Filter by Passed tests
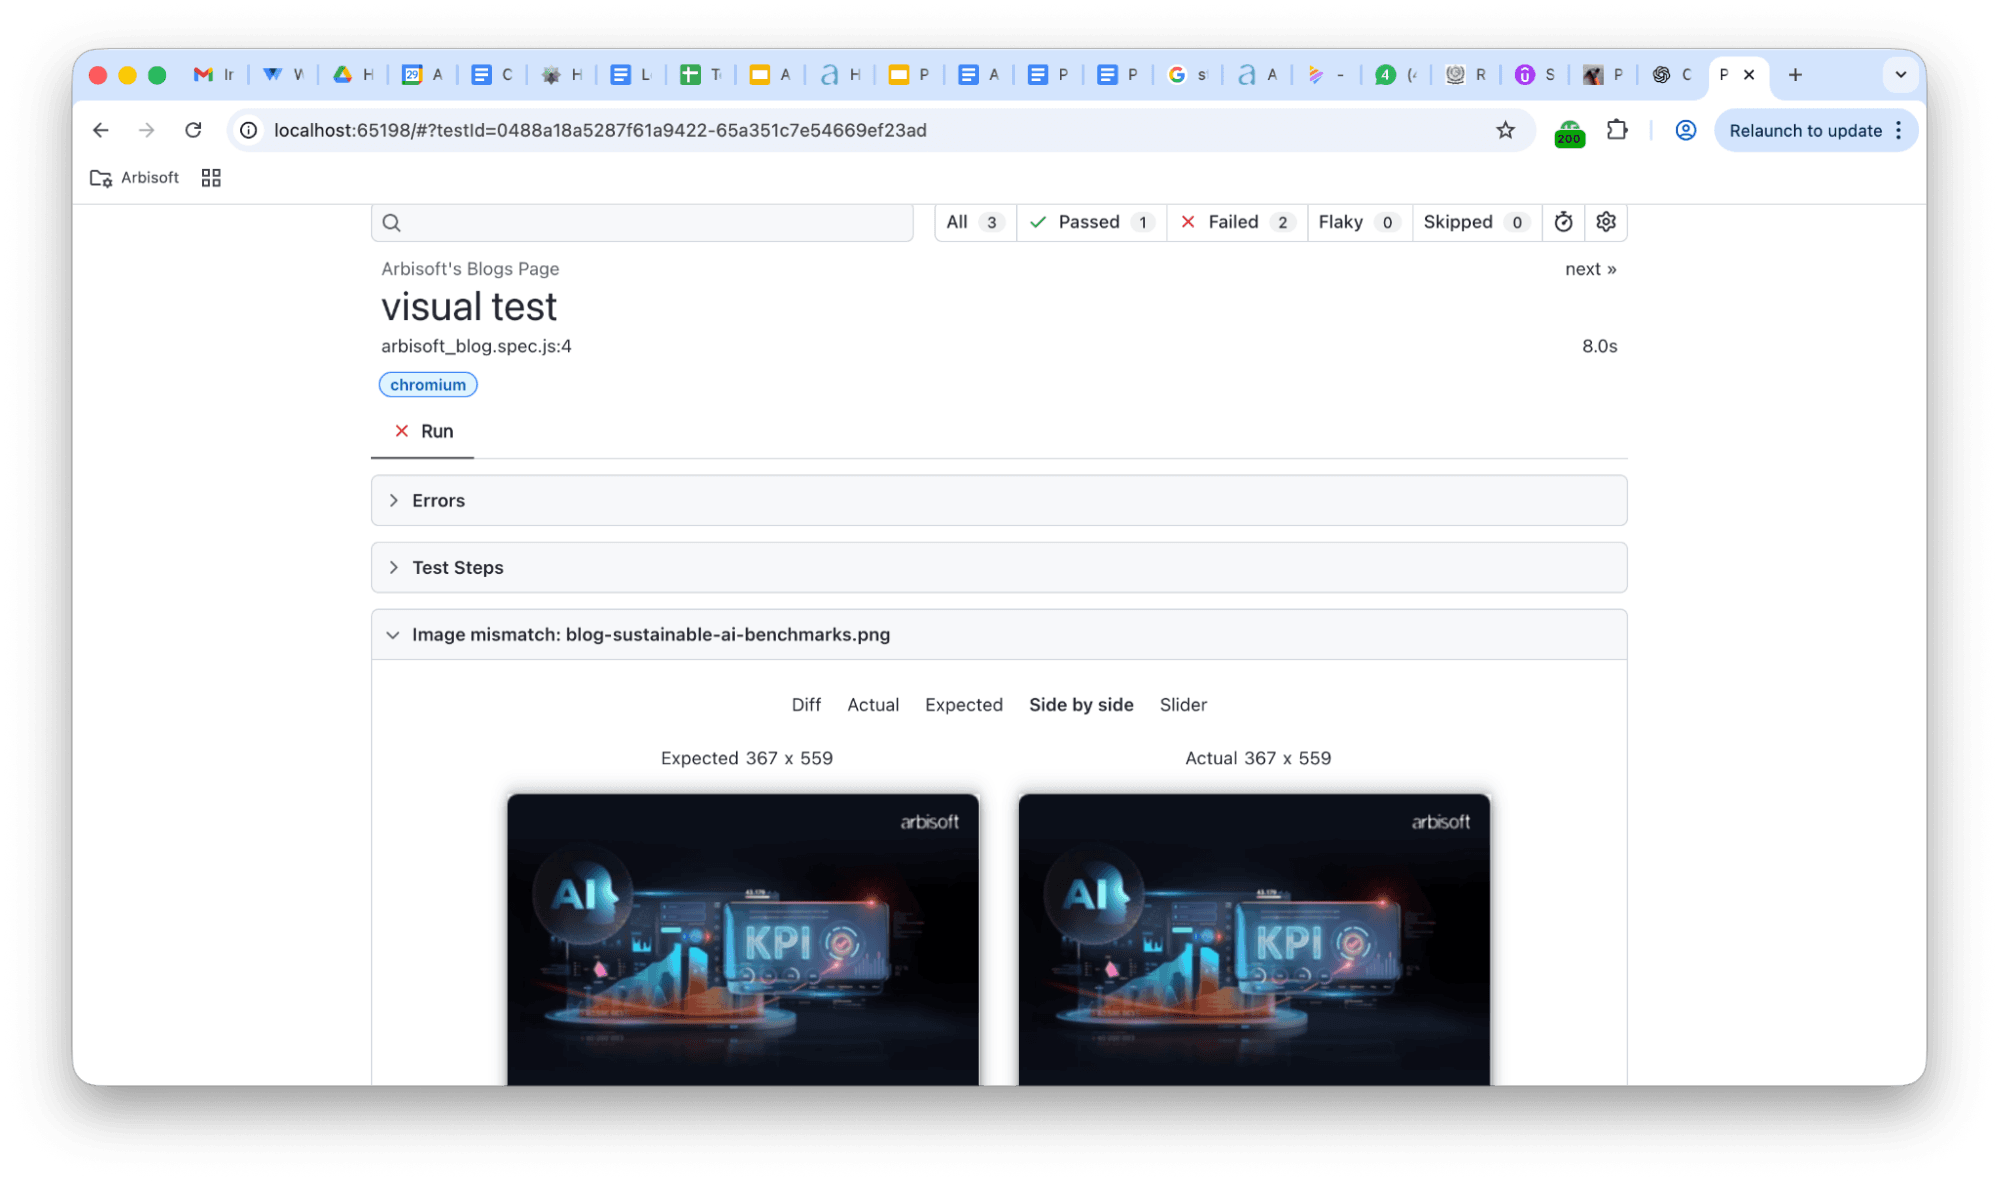The image size is (1999, 1182). point(1091,222)
